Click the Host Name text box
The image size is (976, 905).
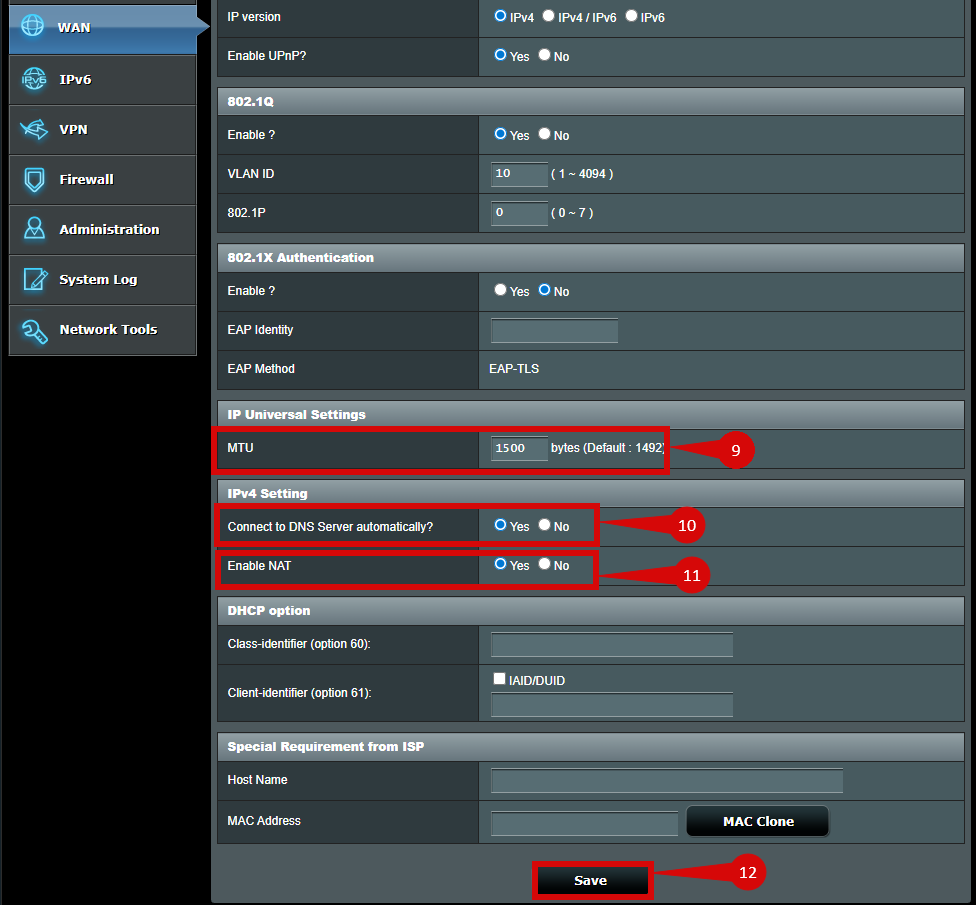click(666, 780)
